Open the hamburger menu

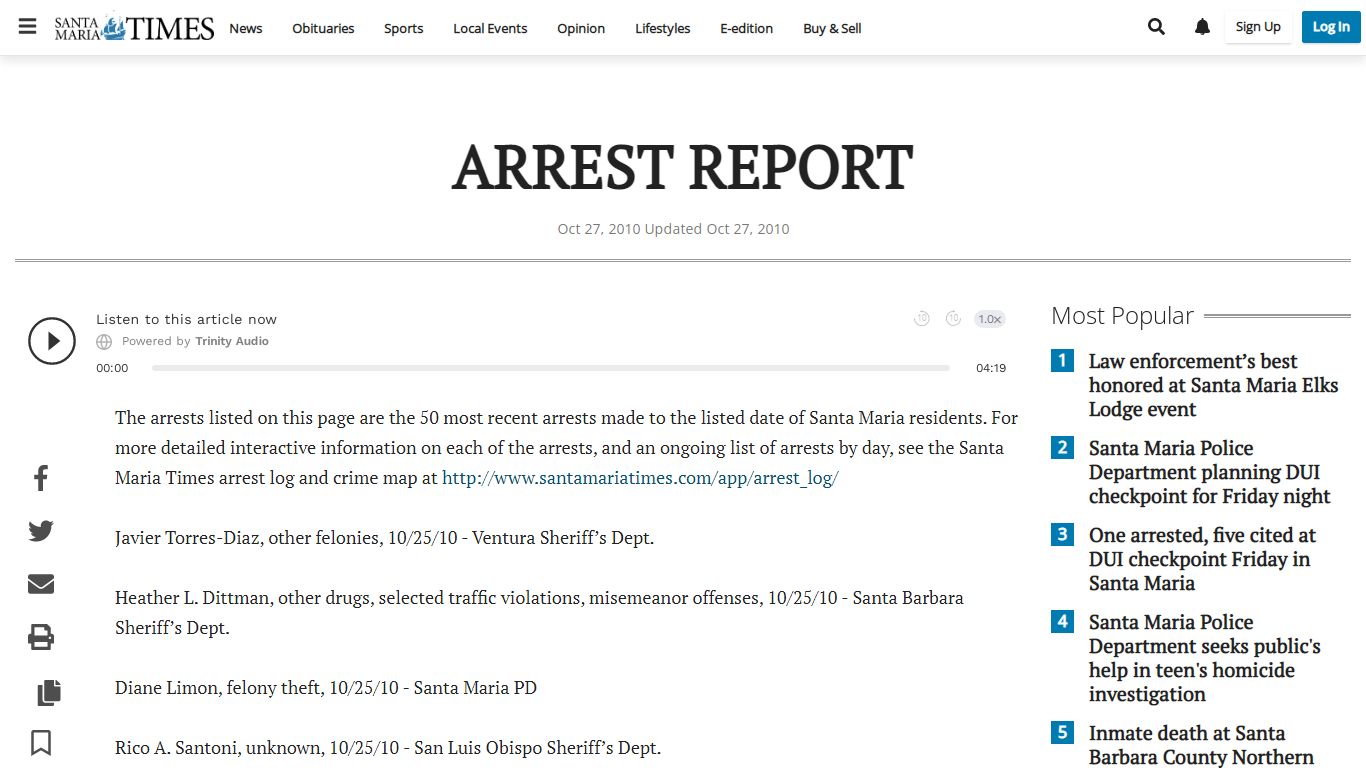[28, 27]
